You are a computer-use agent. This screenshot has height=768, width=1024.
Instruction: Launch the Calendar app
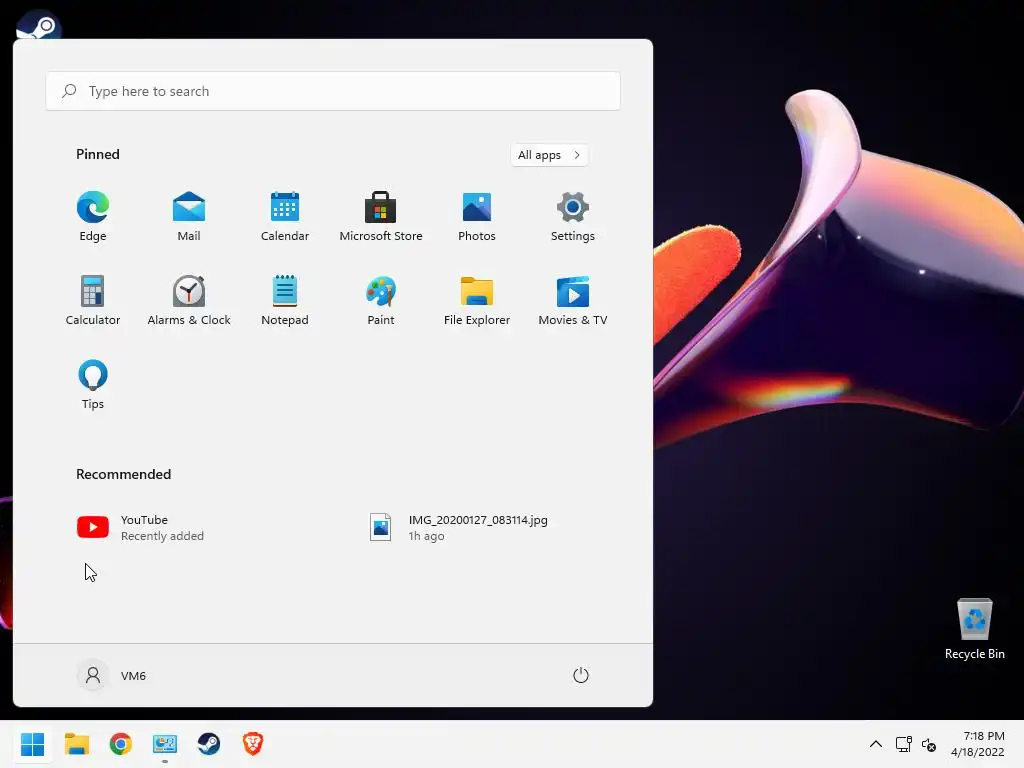coord(285,217)
